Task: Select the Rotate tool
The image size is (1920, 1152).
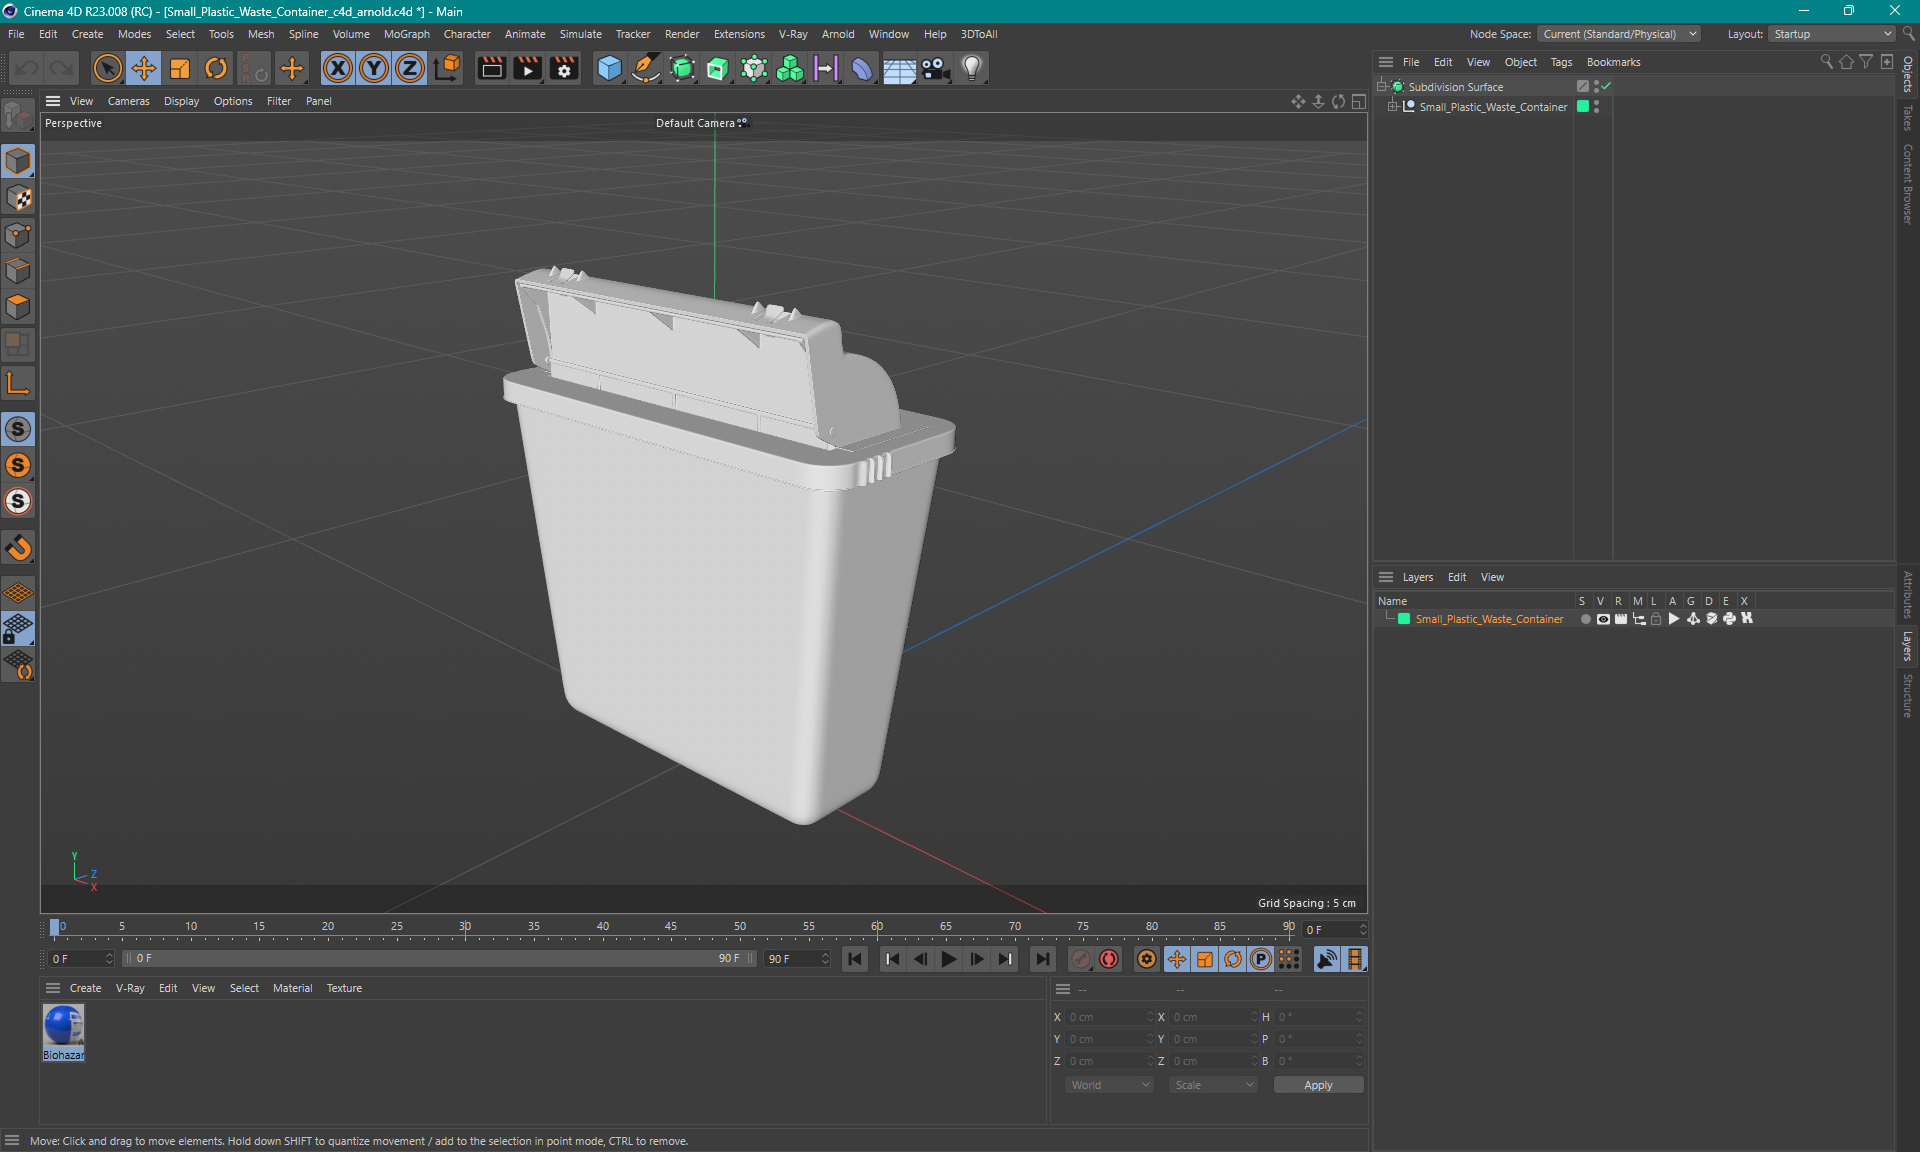Action: coord(214,67)
